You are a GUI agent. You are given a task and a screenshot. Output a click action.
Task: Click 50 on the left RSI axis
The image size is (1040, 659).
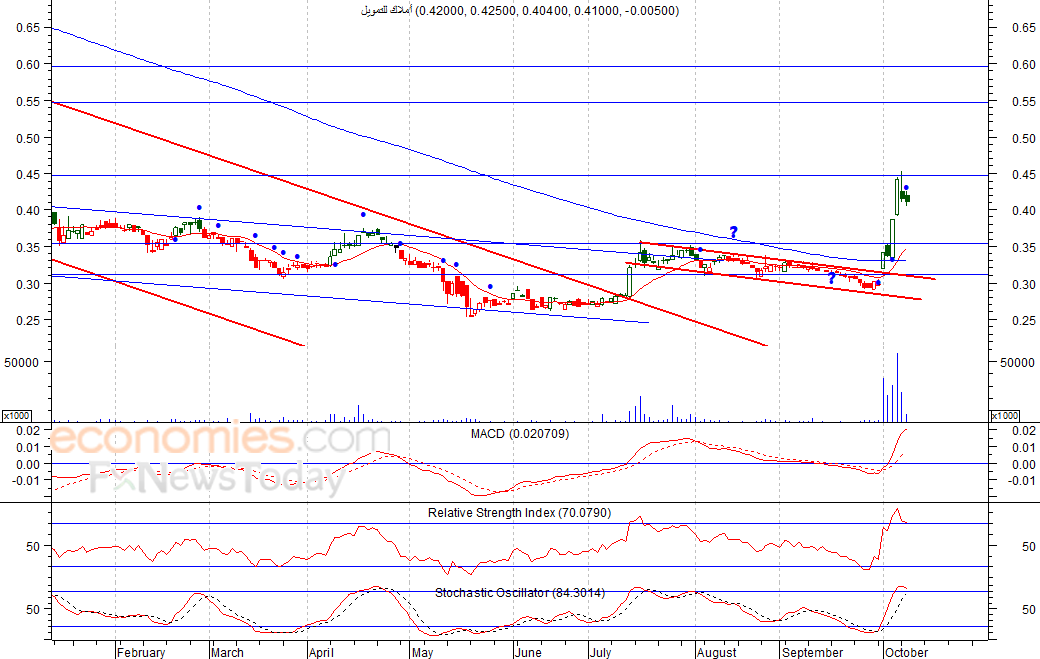click(33, 547)
